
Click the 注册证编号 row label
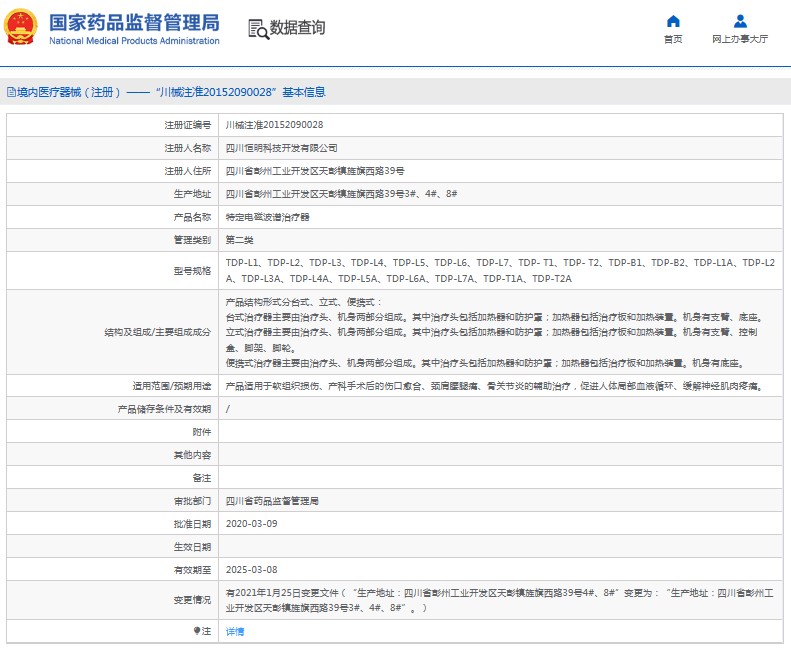tap(188, 125)
